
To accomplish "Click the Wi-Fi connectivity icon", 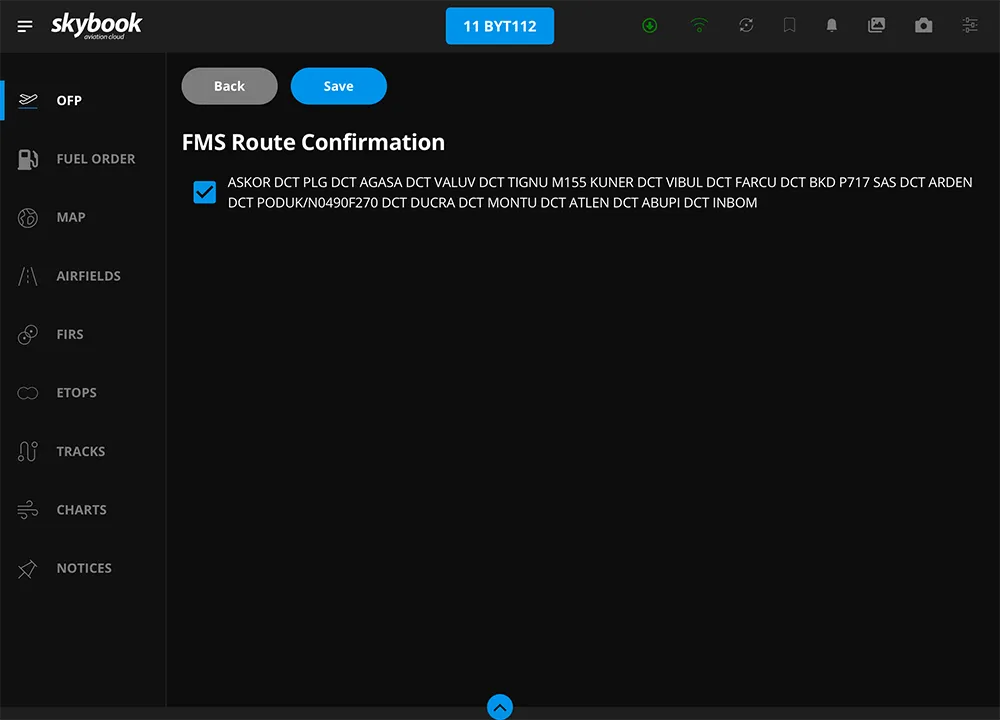I will coord(699,26).
